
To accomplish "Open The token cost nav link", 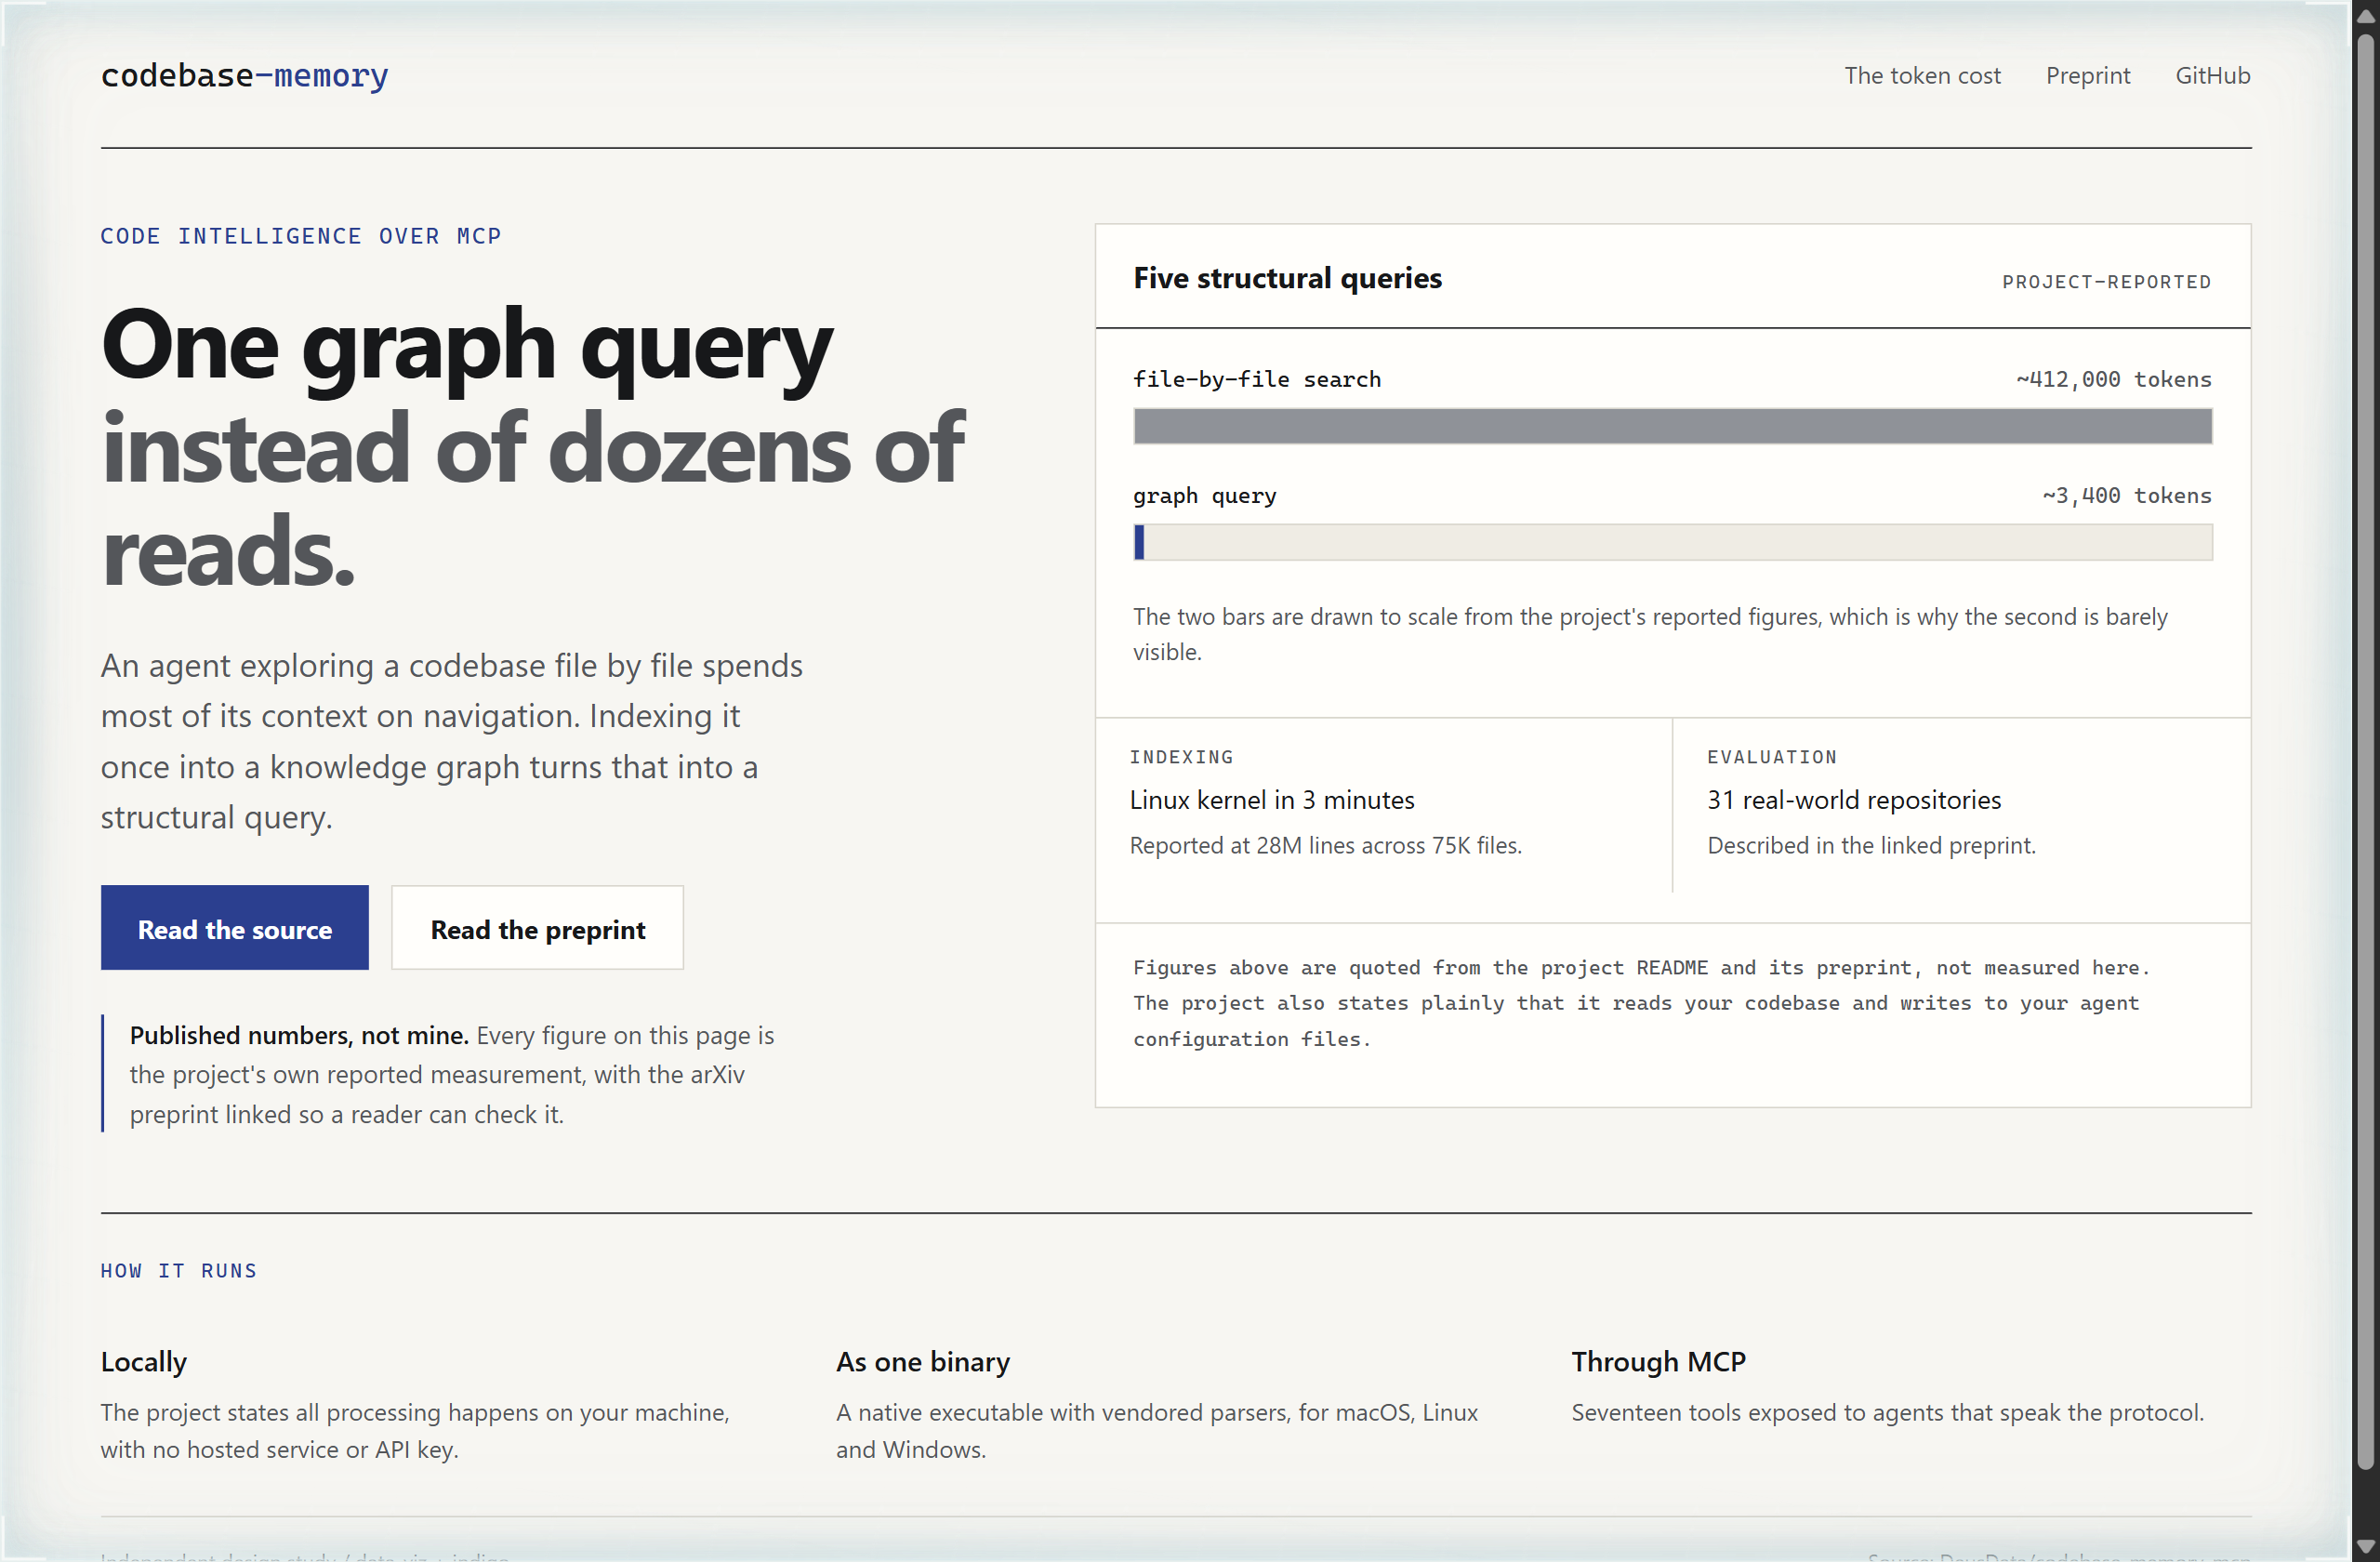I will point(1921,75).
